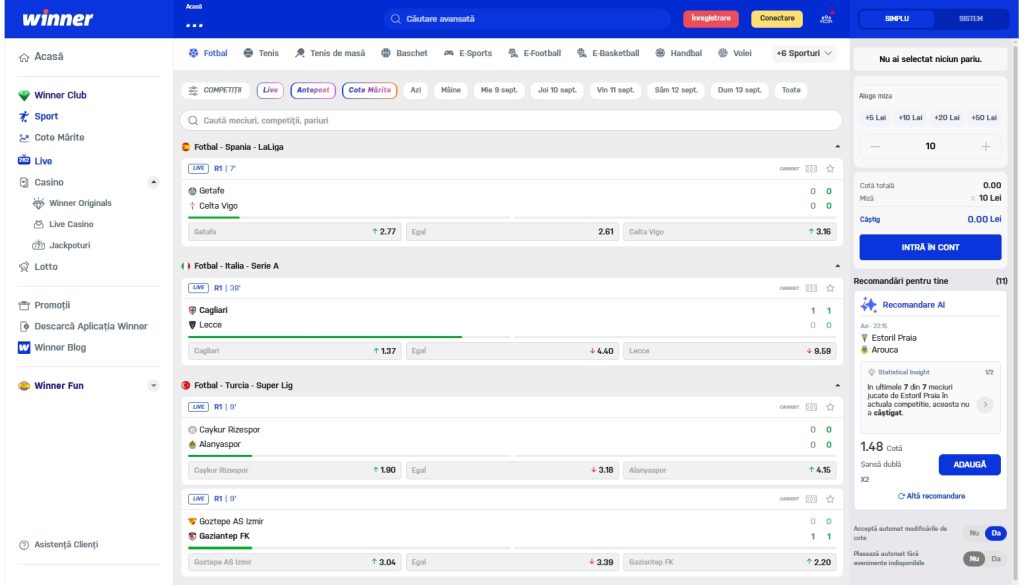This screenshot has width=1024, height=585.
Task: Click the Asistență Clienți help icon
Action: (x=24, y=545)
